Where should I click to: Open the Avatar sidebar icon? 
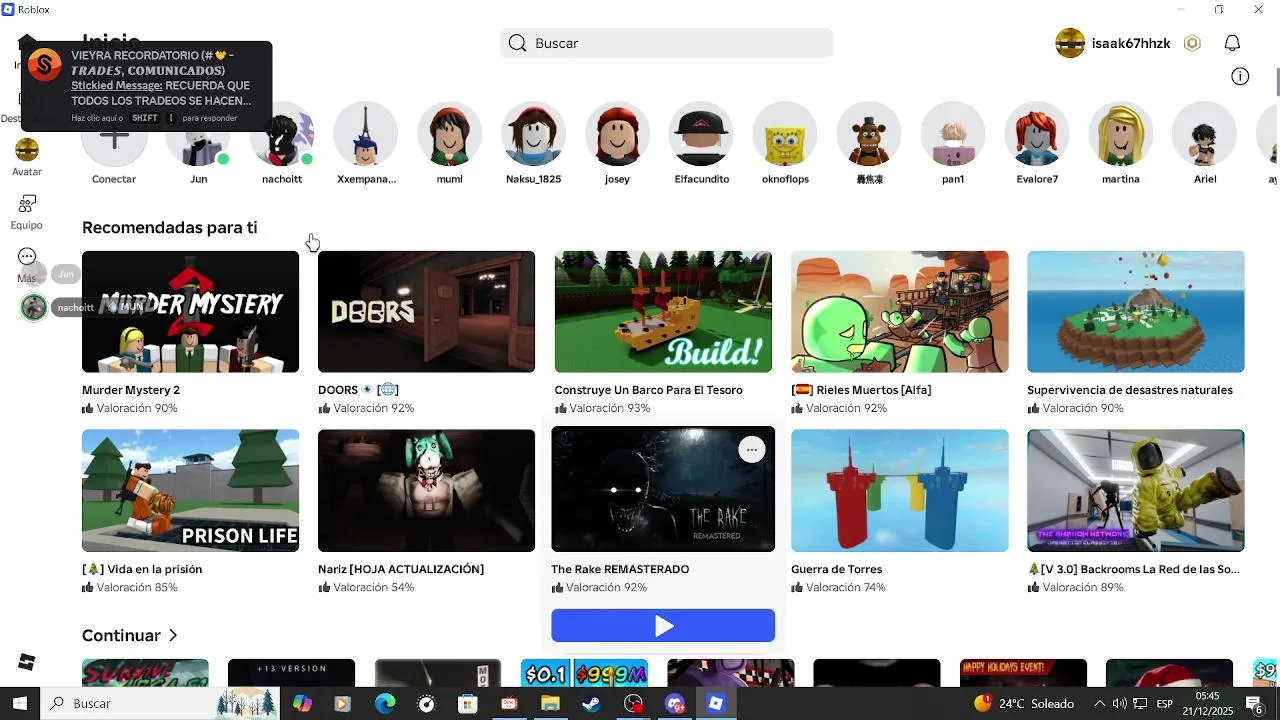click(x=27, y=150)
